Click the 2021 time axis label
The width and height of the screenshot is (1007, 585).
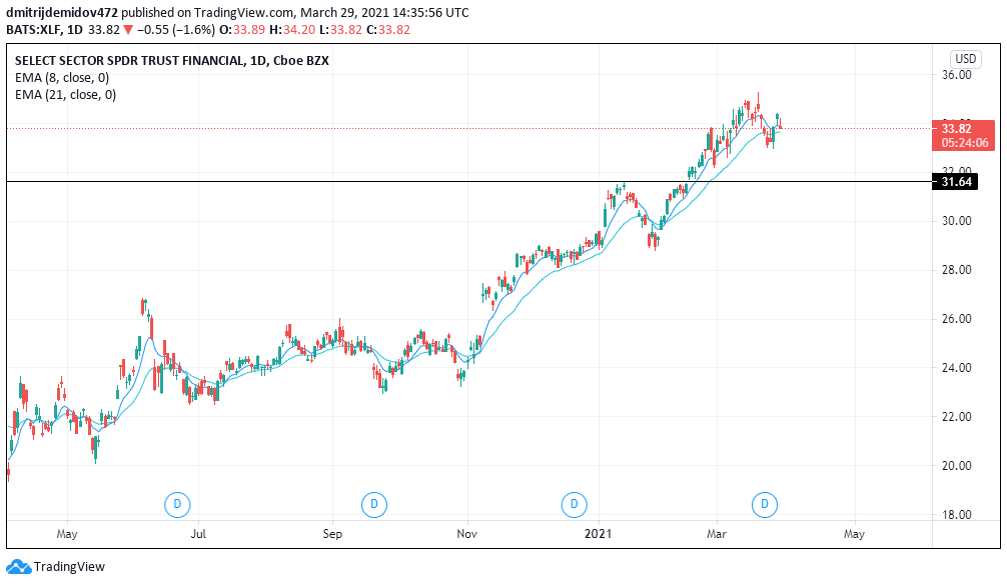[x=599, y=534]
